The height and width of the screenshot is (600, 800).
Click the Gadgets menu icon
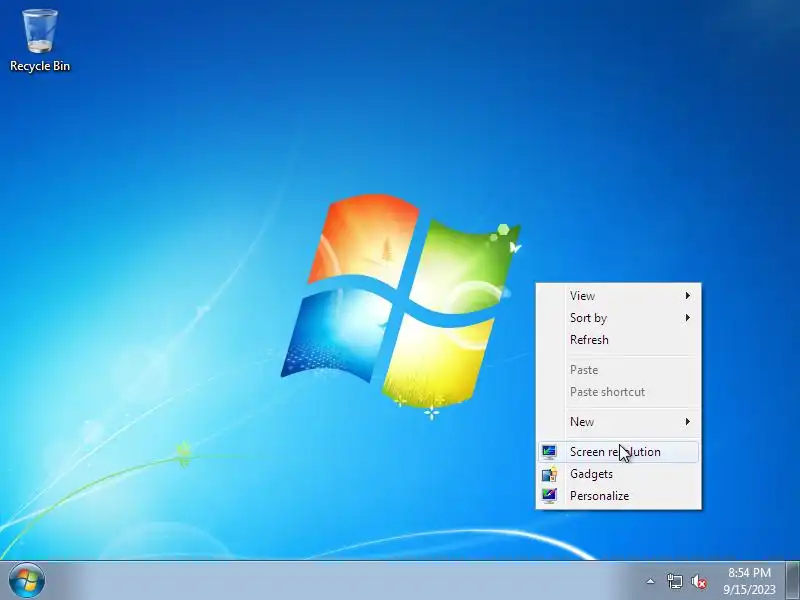549,474
